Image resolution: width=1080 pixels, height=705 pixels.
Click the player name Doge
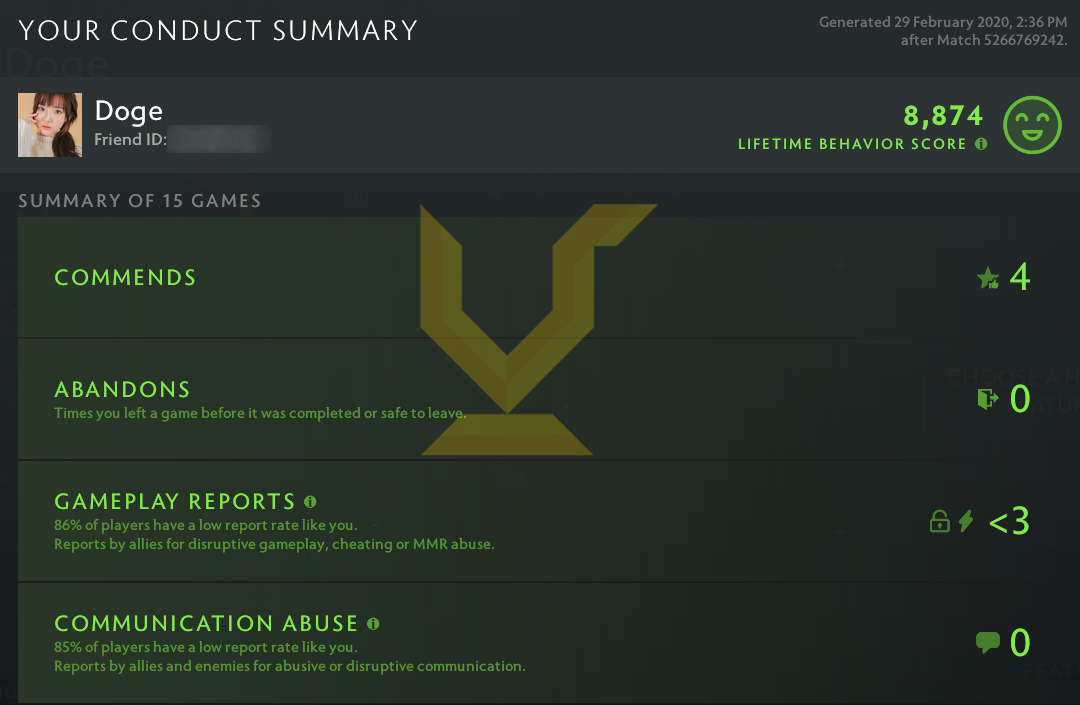(128, 111)
